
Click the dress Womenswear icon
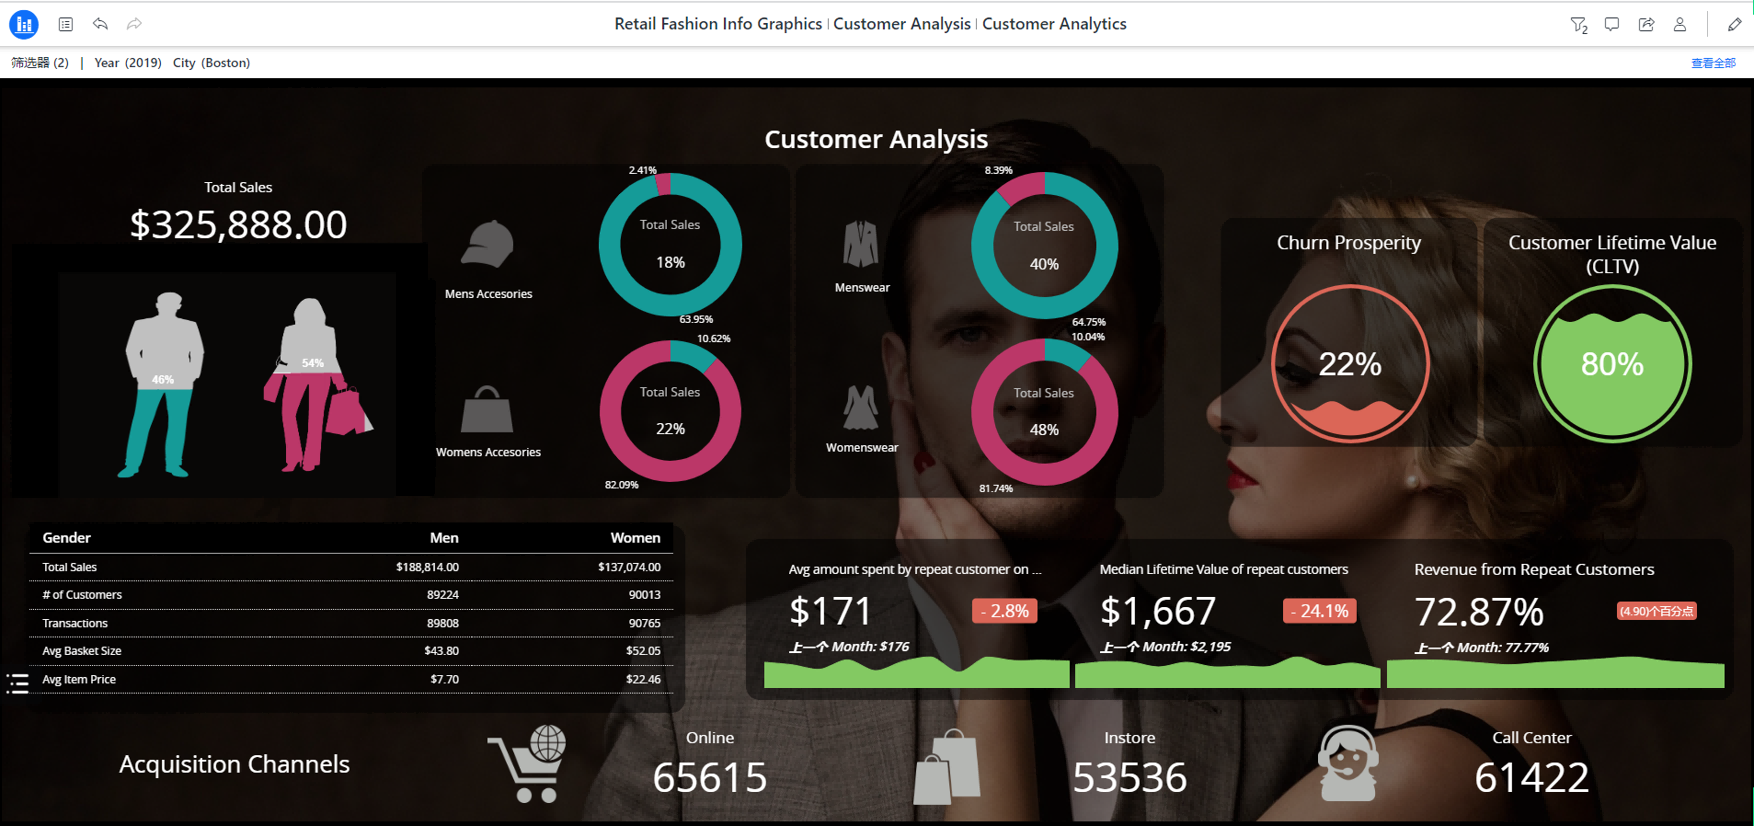pos(860,408)
